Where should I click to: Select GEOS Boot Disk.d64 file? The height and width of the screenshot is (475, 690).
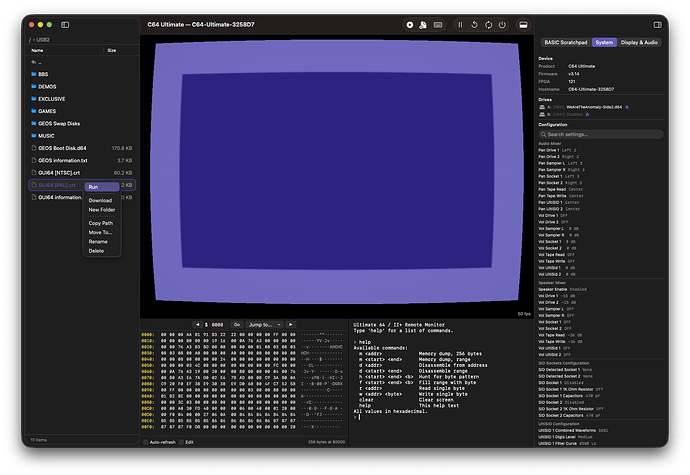click(82, 148)
